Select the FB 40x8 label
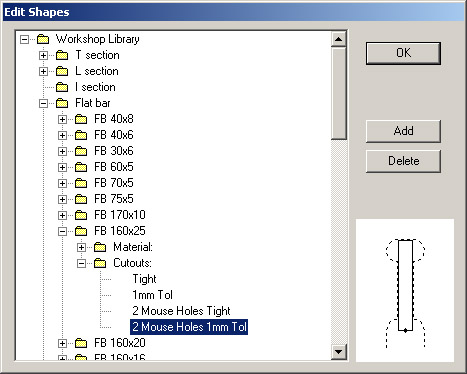 [x=114, y=119]
